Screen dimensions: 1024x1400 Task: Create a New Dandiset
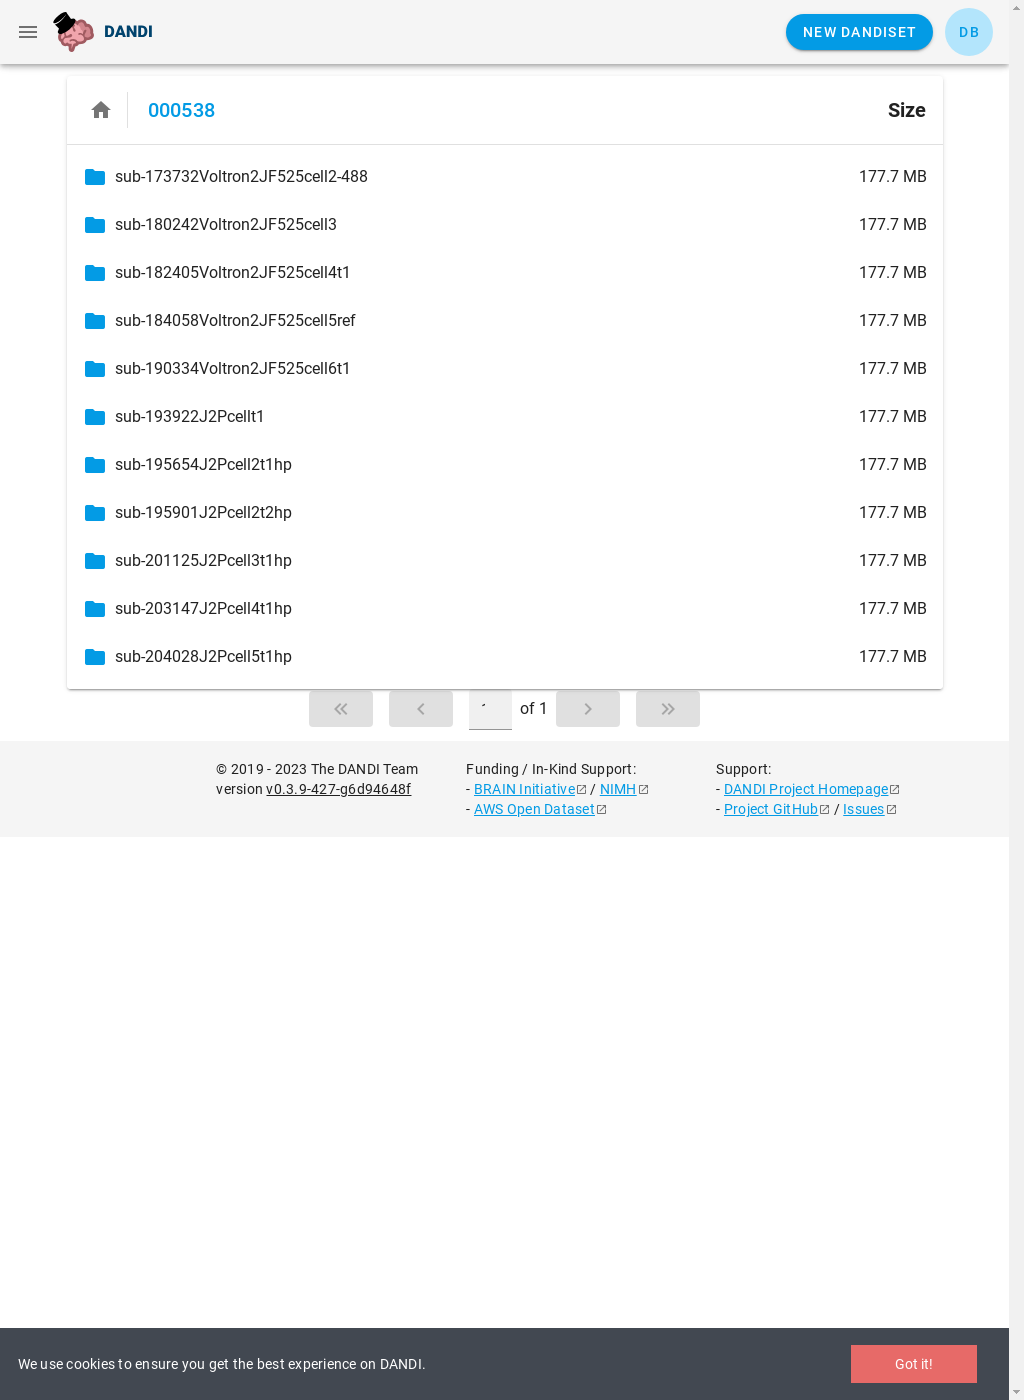859,32
